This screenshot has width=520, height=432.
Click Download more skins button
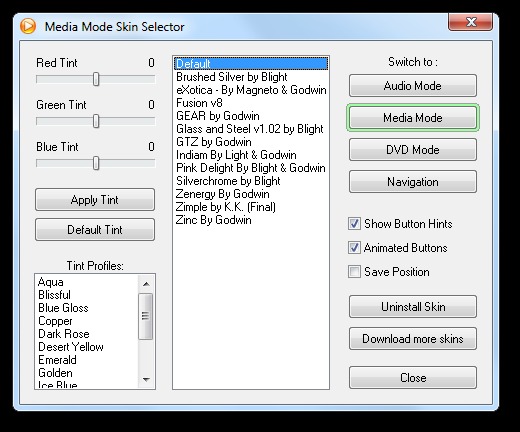click(413, 339)
